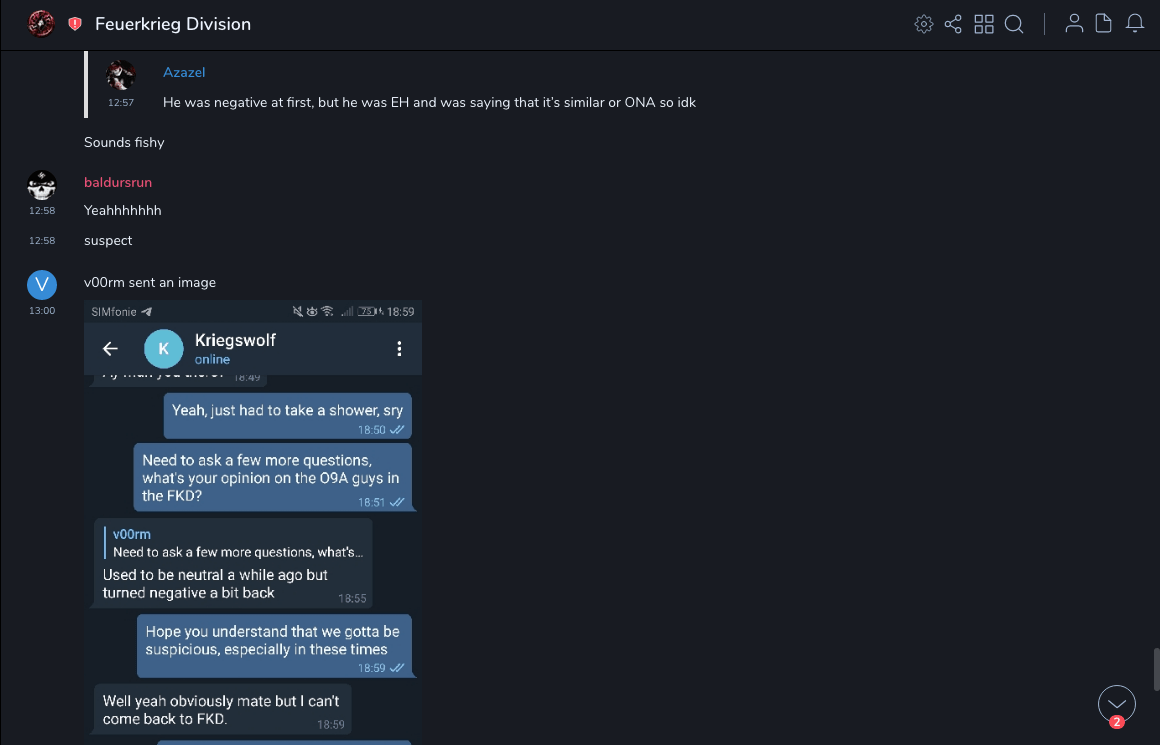This screenshot has width=1160, height=745.
Task: Click the quoted message from Azazel
Action: point(429,102)
